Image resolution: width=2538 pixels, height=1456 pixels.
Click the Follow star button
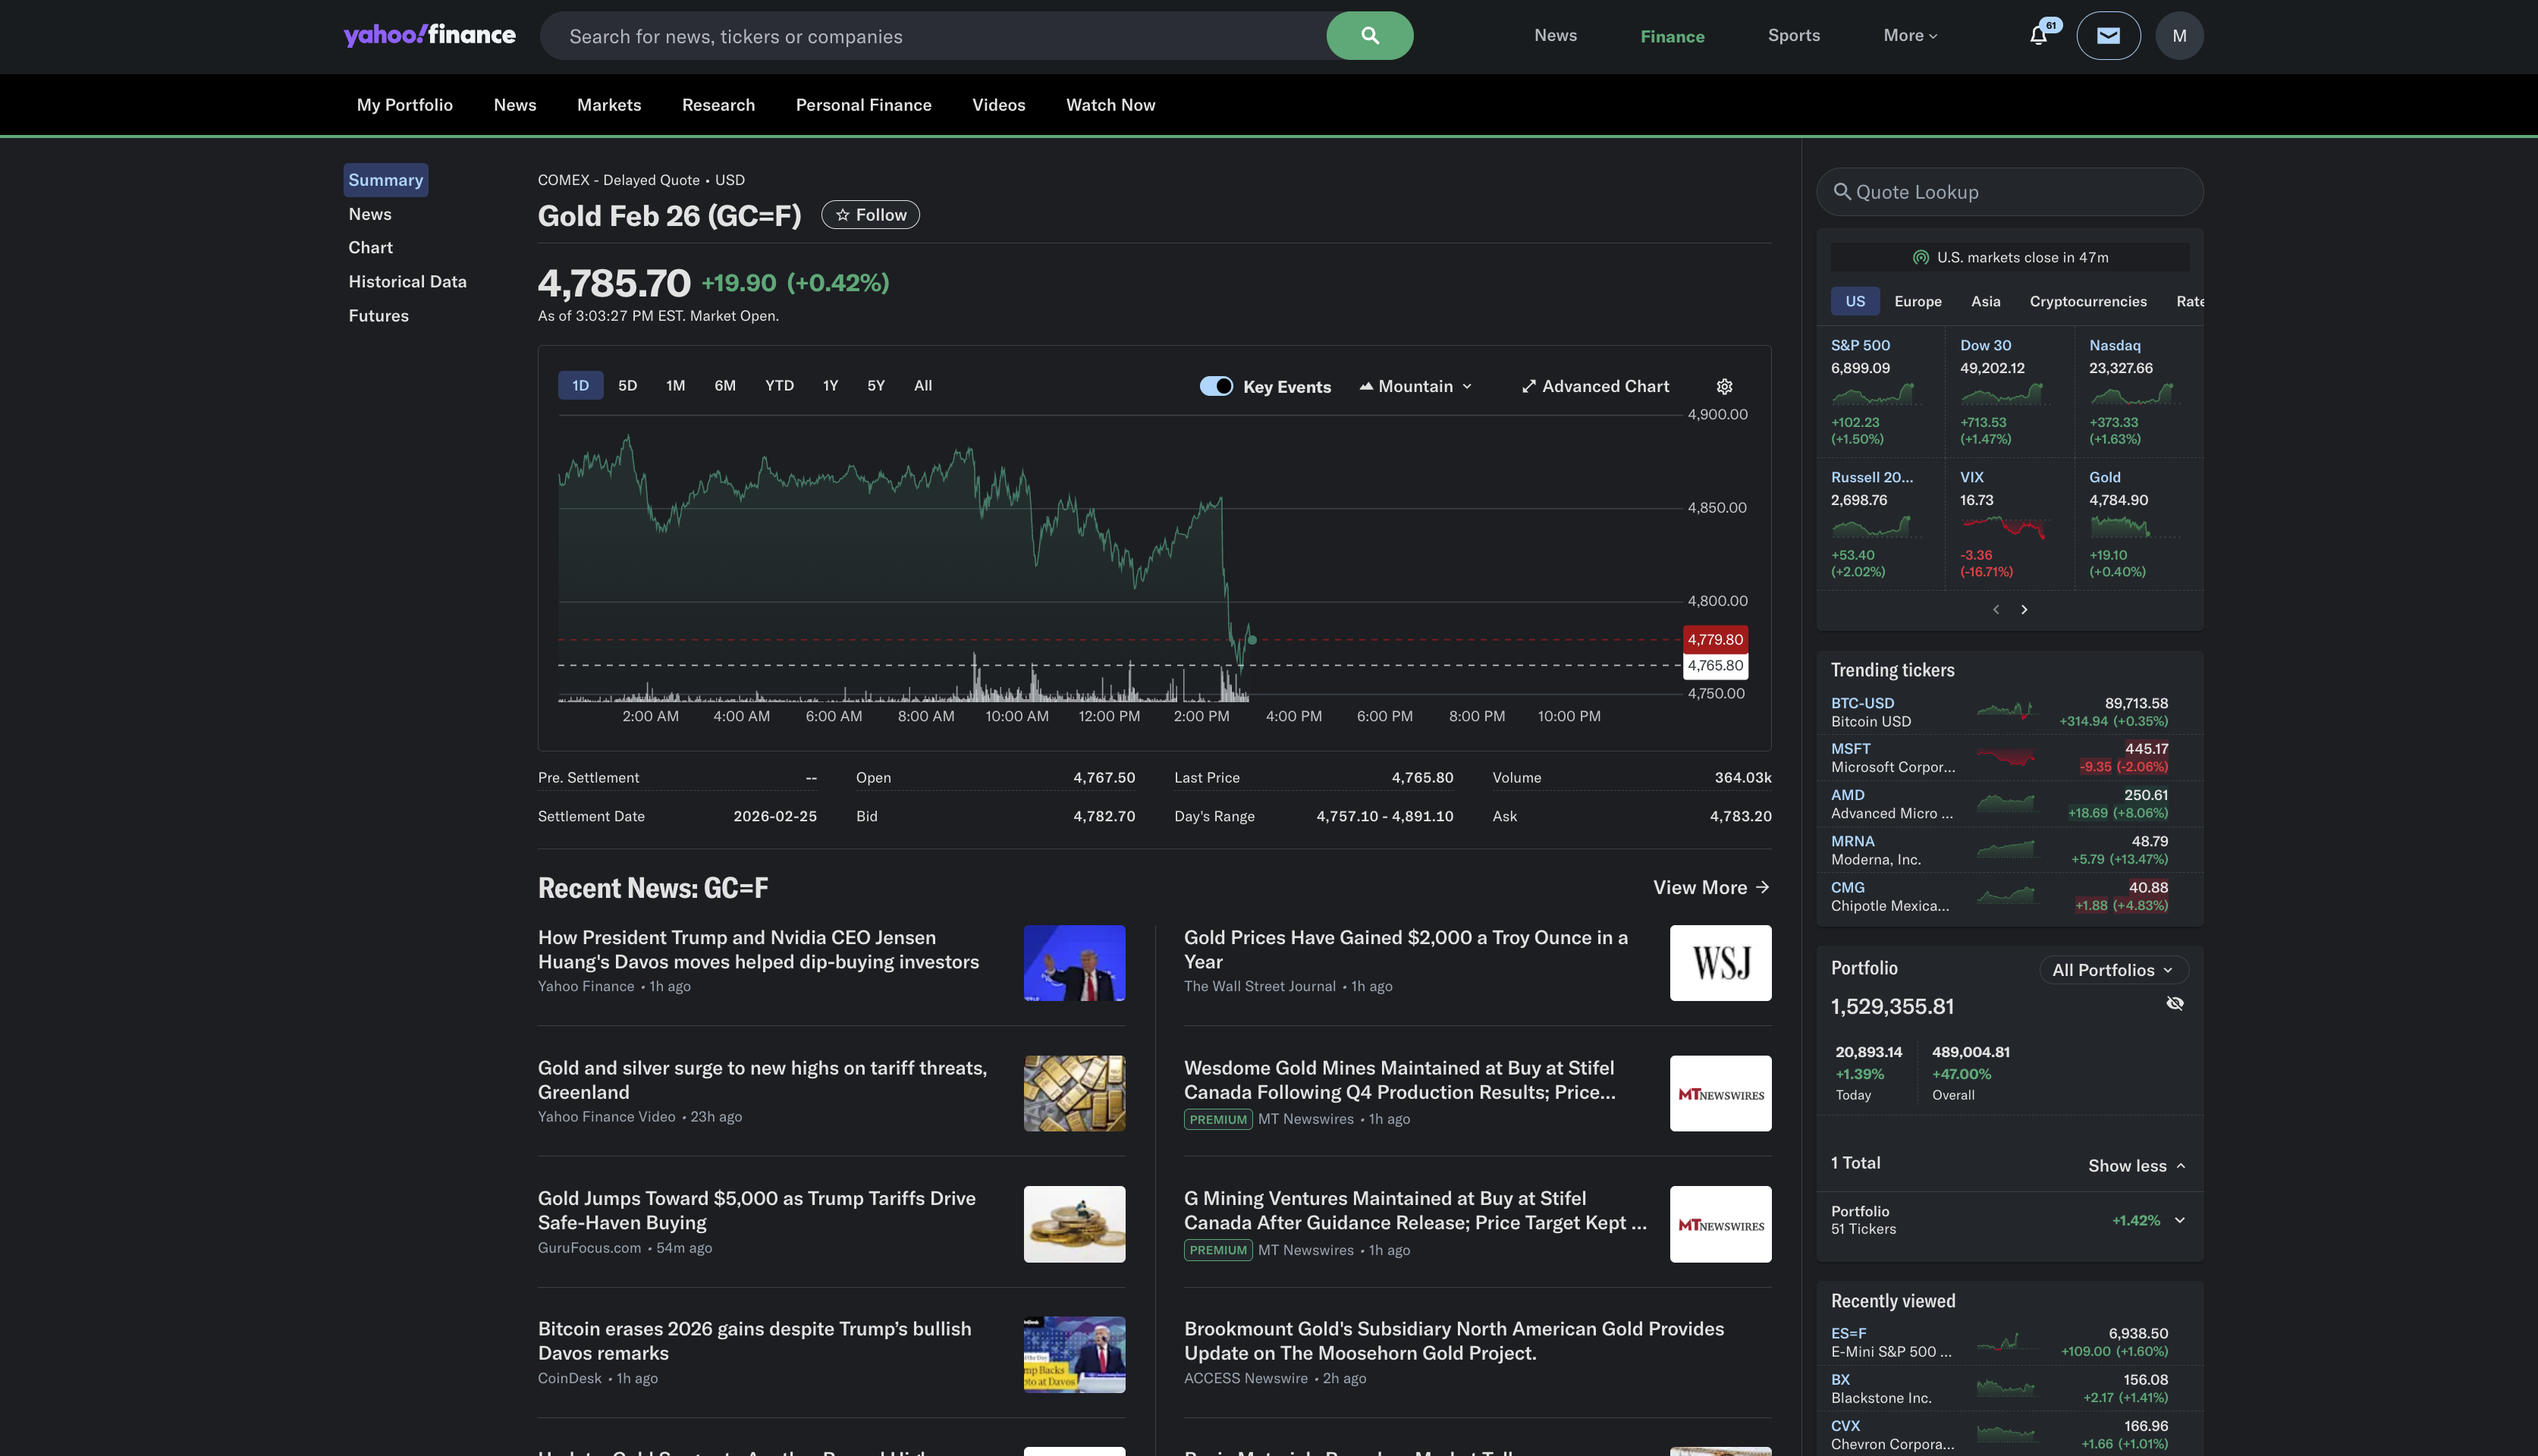point(870,215)
